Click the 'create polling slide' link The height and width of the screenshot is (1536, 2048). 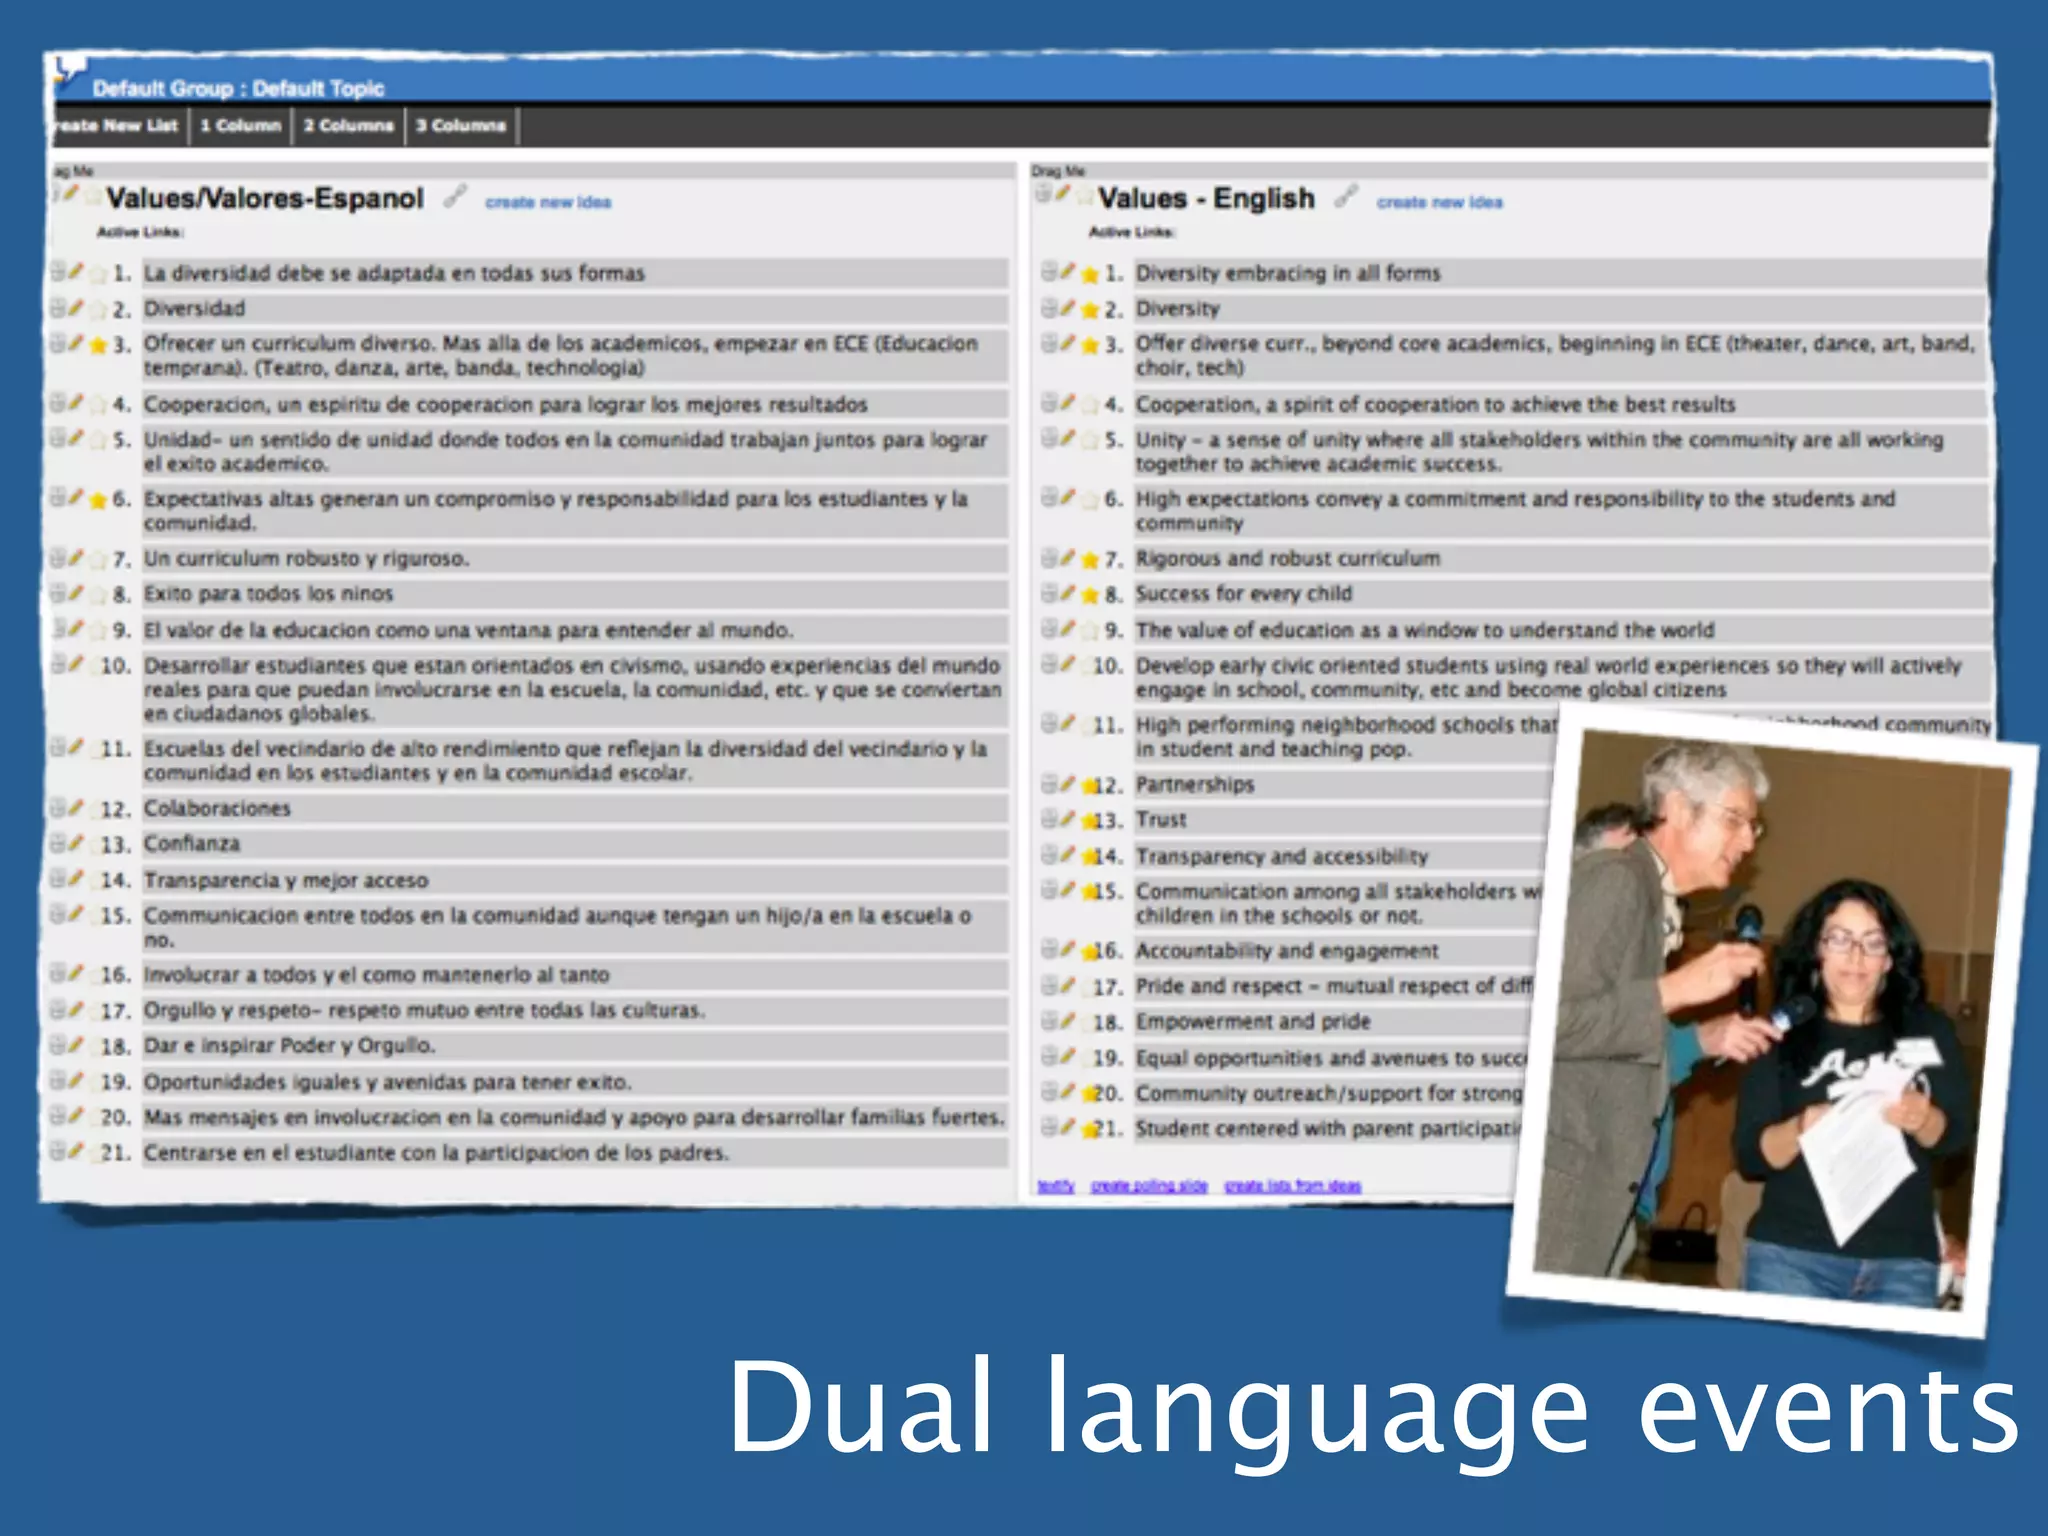pyautogui.click(x=1149, y=1186)
